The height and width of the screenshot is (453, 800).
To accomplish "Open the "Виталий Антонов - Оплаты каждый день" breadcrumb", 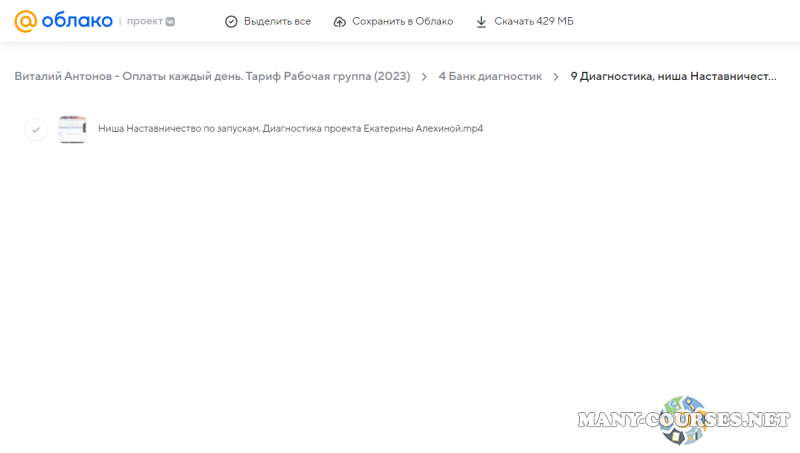I will (x=212, y=76).
